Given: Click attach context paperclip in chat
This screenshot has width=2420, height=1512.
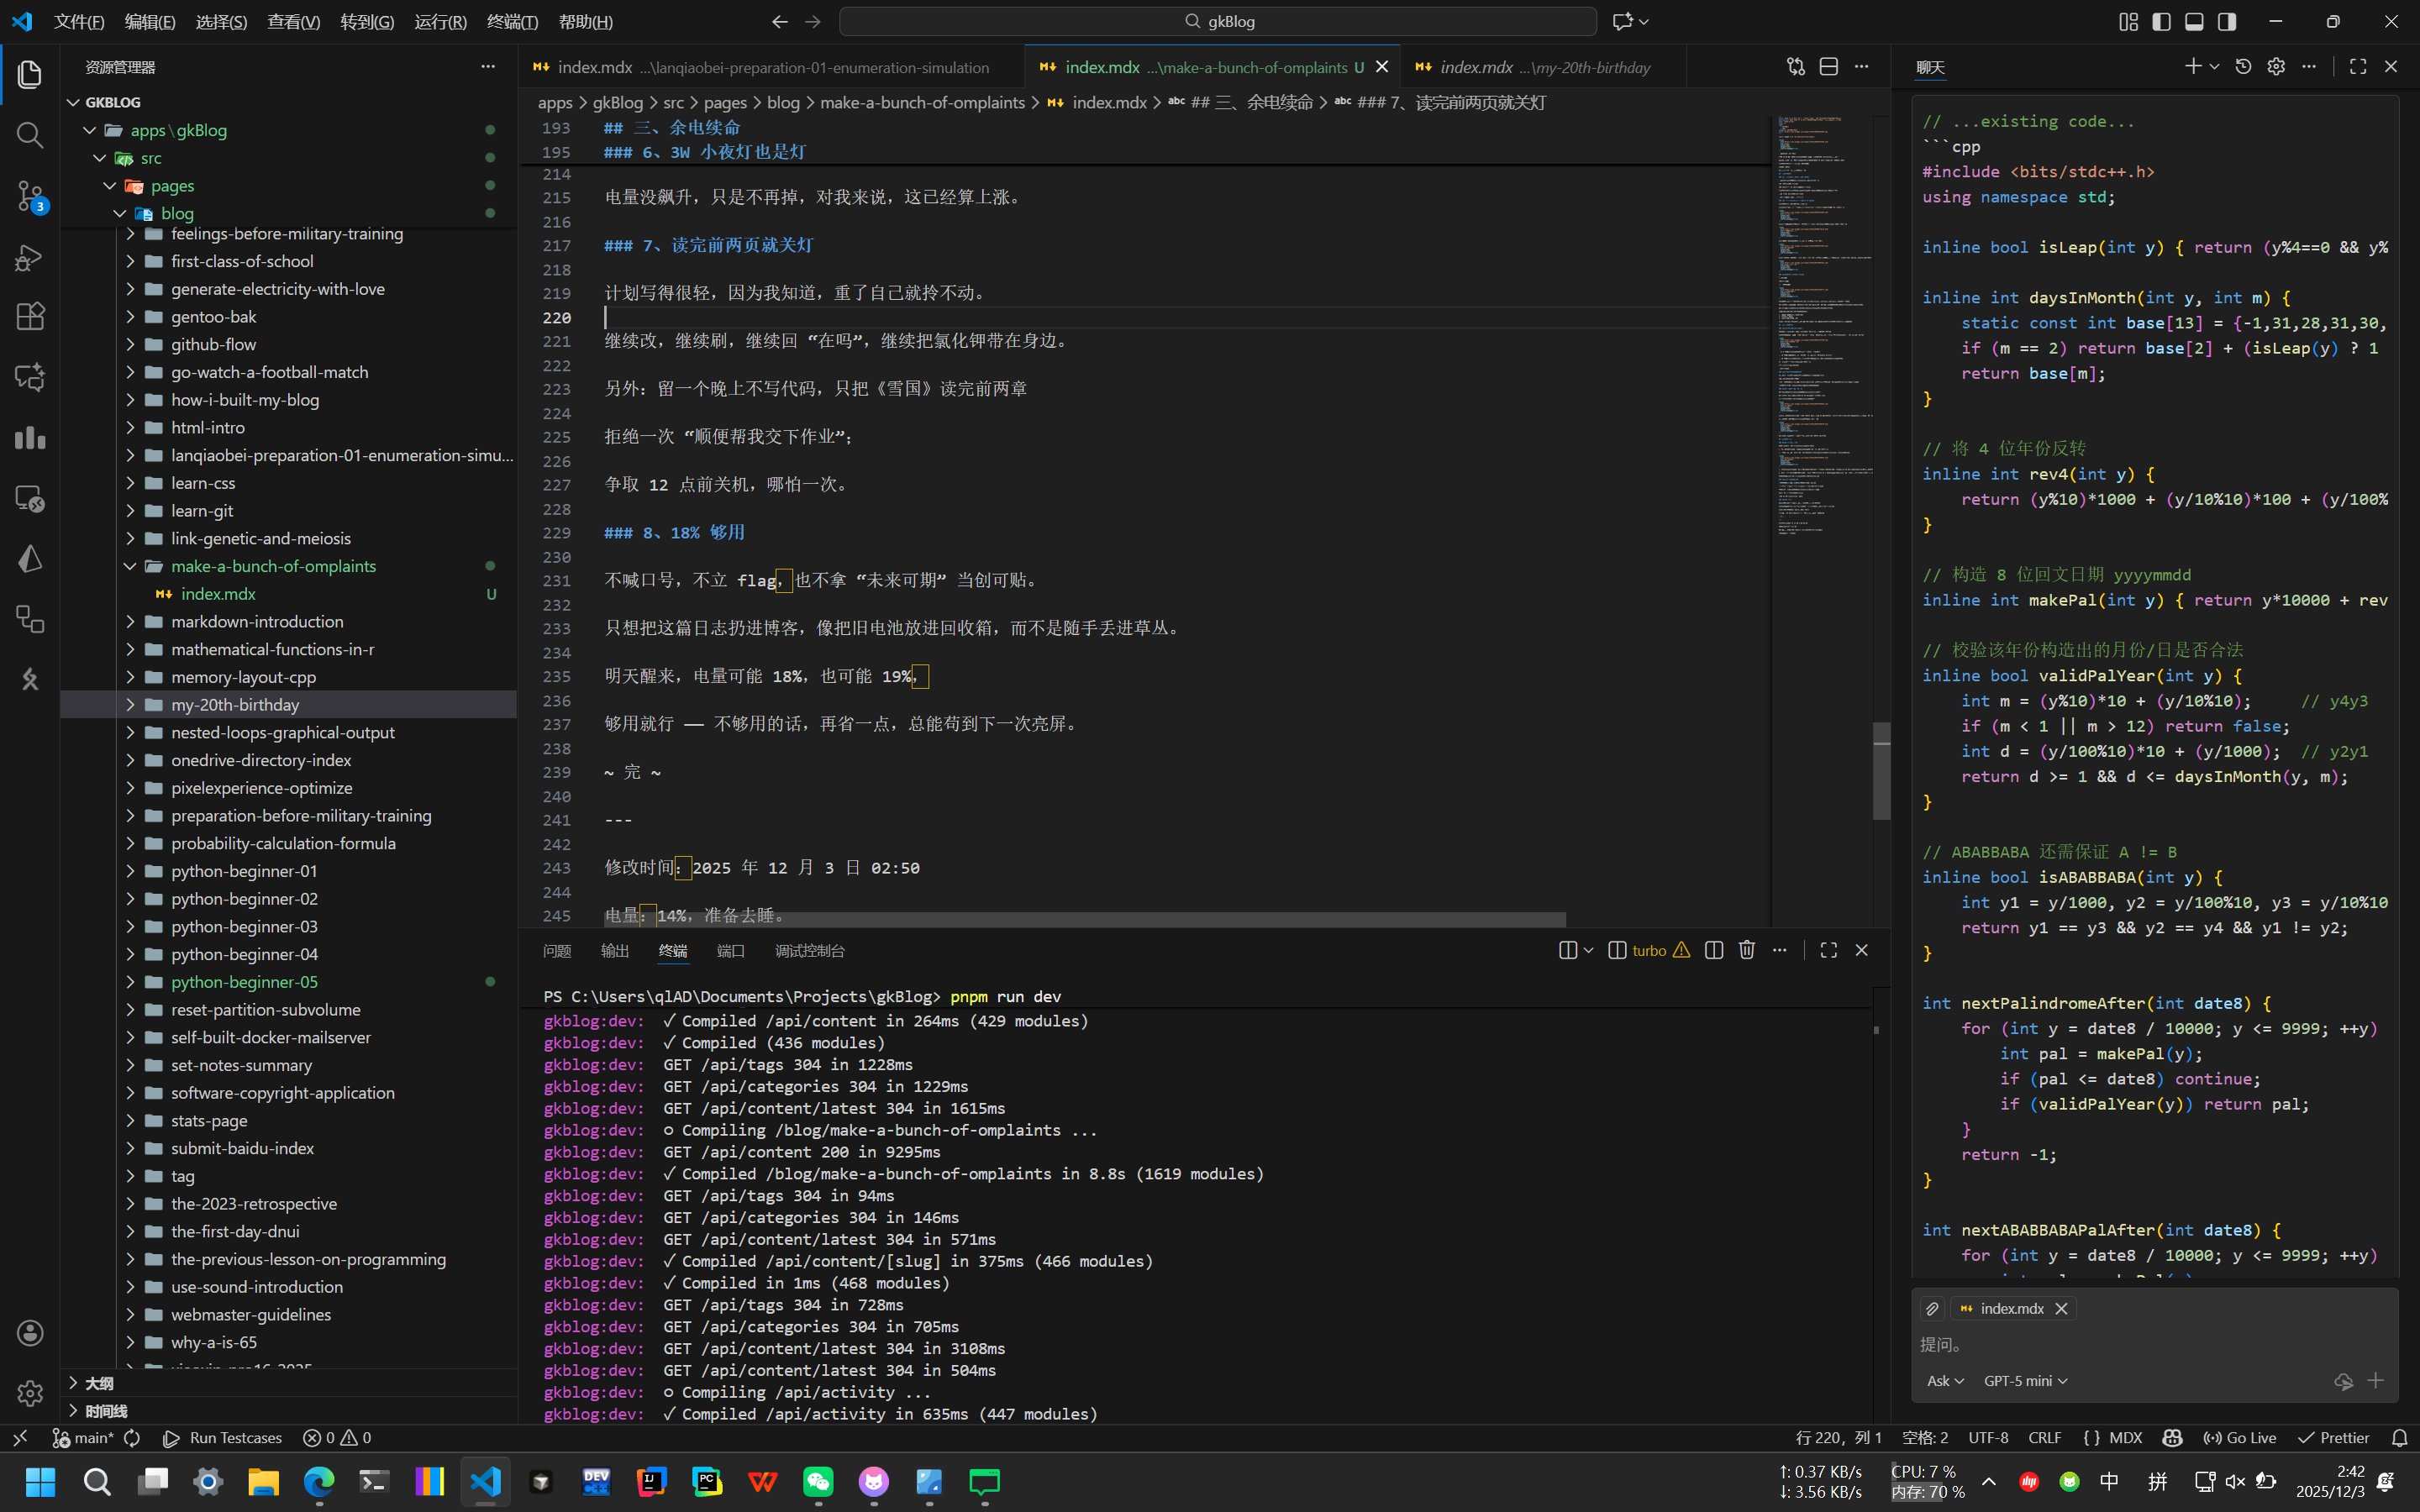Looking at the screenshot, I should coord(1932,1308).
